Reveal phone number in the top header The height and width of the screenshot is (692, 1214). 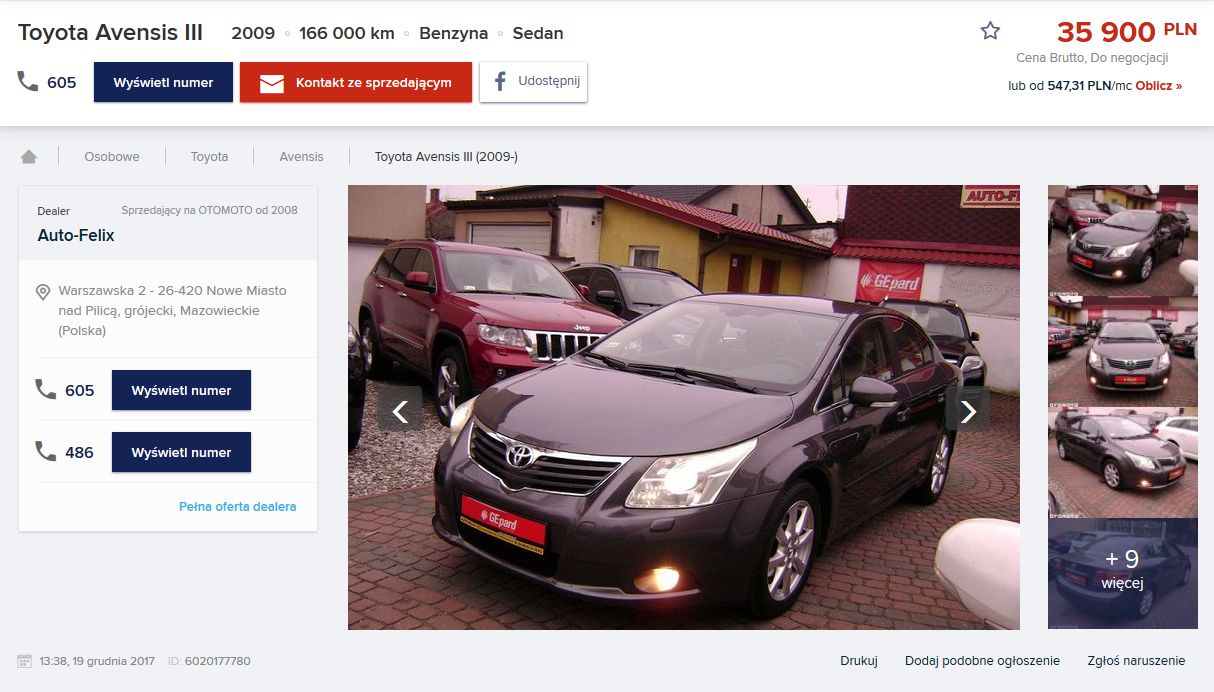[x=163, y=82]
